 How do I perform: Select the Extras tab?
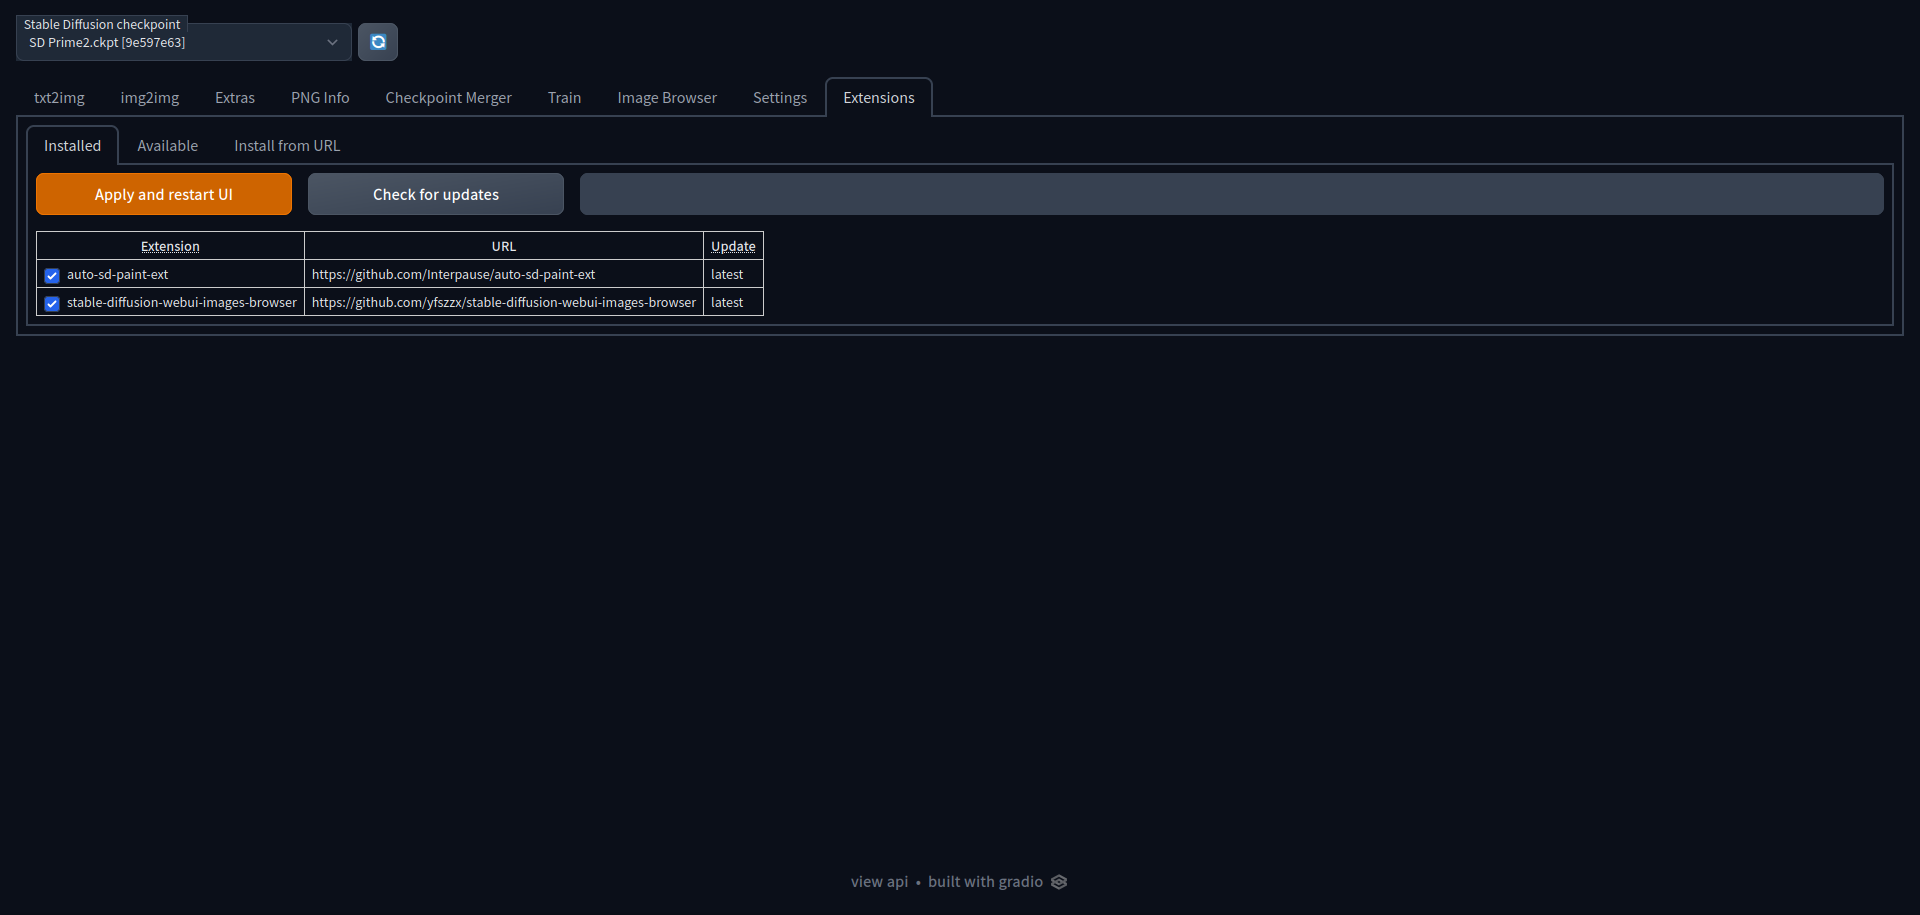234,97
